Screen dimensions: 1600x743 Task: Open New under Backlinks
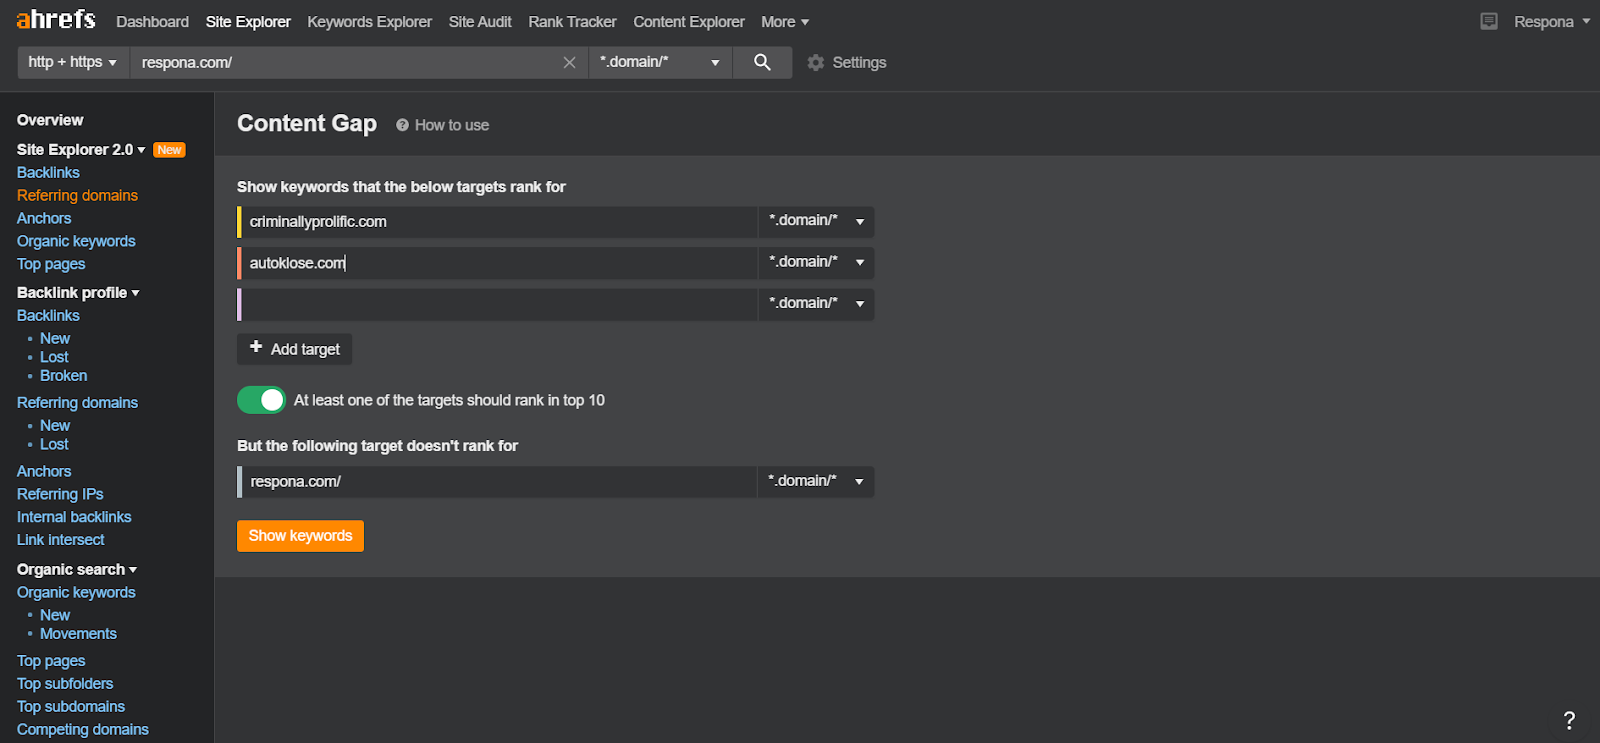tap(55, 338)
